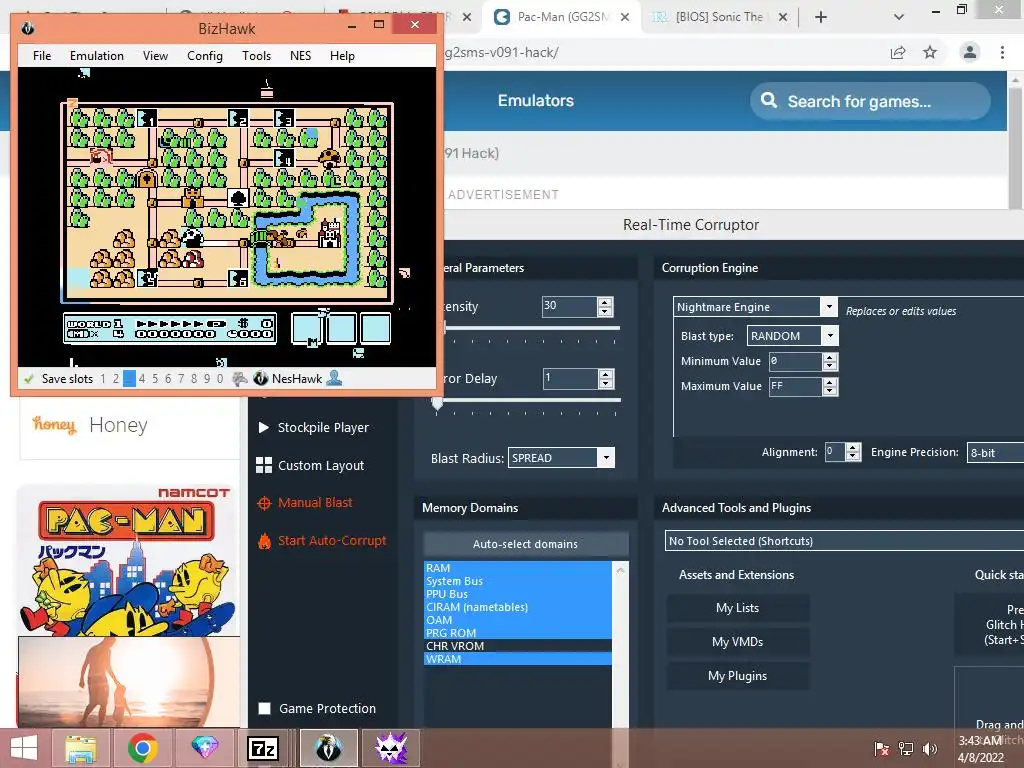
Task: Open the BizHawk File menu
Action: (x=42, y=56)
